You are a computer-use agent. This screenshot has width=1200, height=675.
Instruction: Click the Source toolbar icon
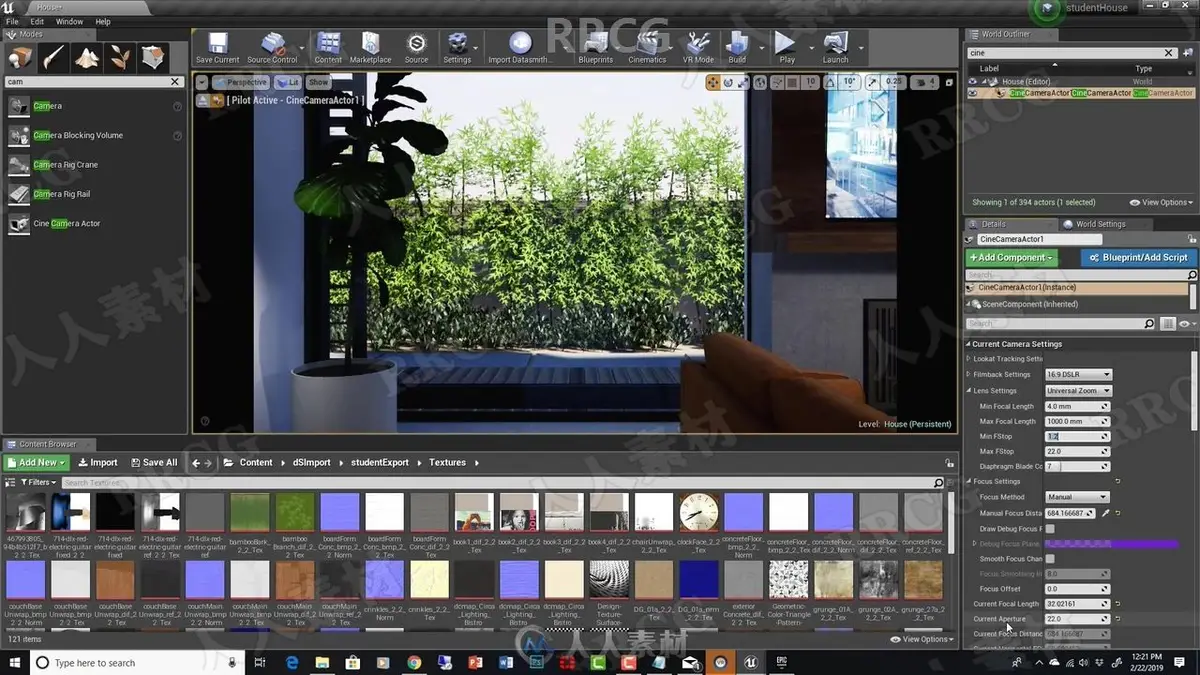[x=416, y=47]
